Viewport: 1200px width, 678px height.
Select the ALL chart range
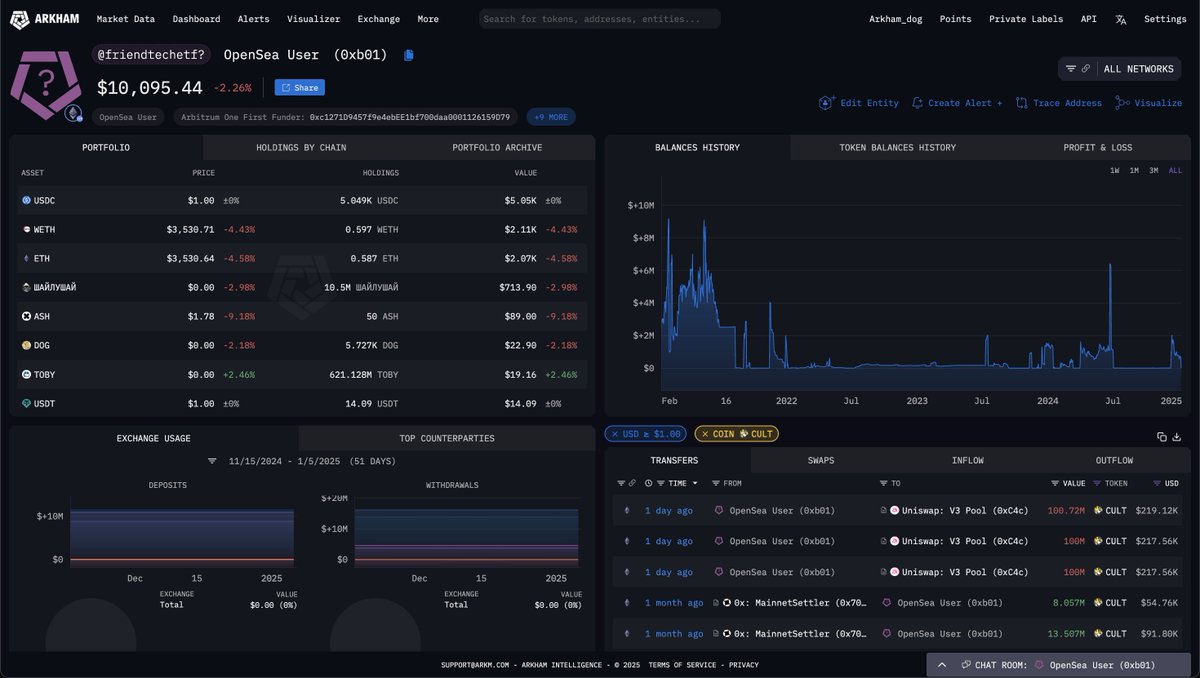pos(1175,171)
